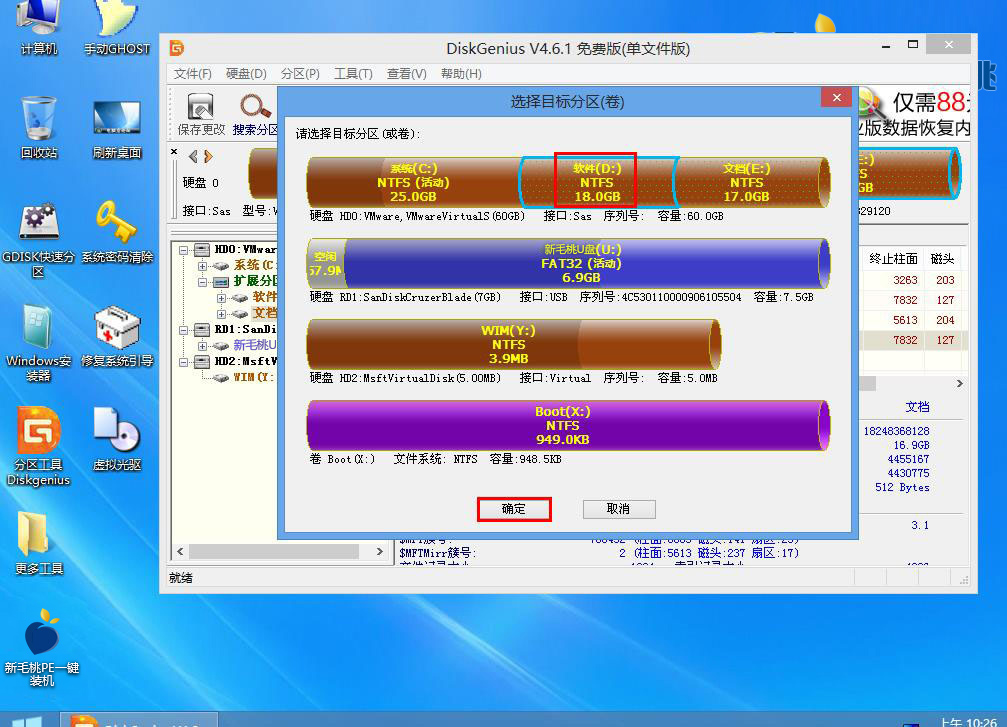
Task: Collapse the HD0:VMware disk tree node
Action: pyautogui.click(x=184, y=250)
